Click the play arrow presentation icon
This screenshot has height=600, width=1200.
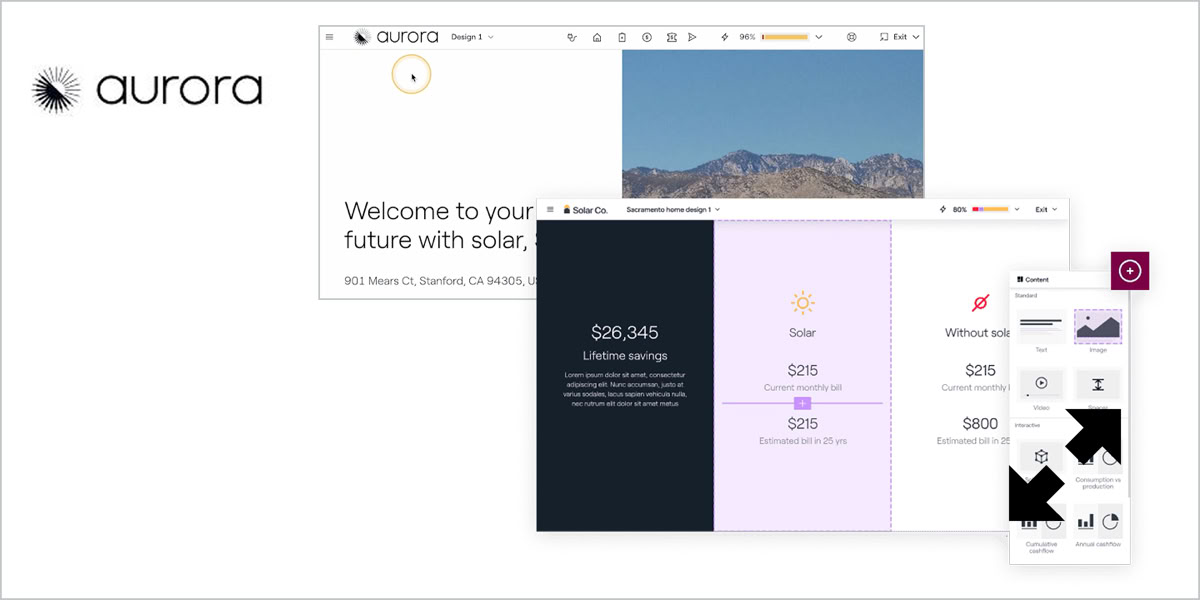[692, 37]
